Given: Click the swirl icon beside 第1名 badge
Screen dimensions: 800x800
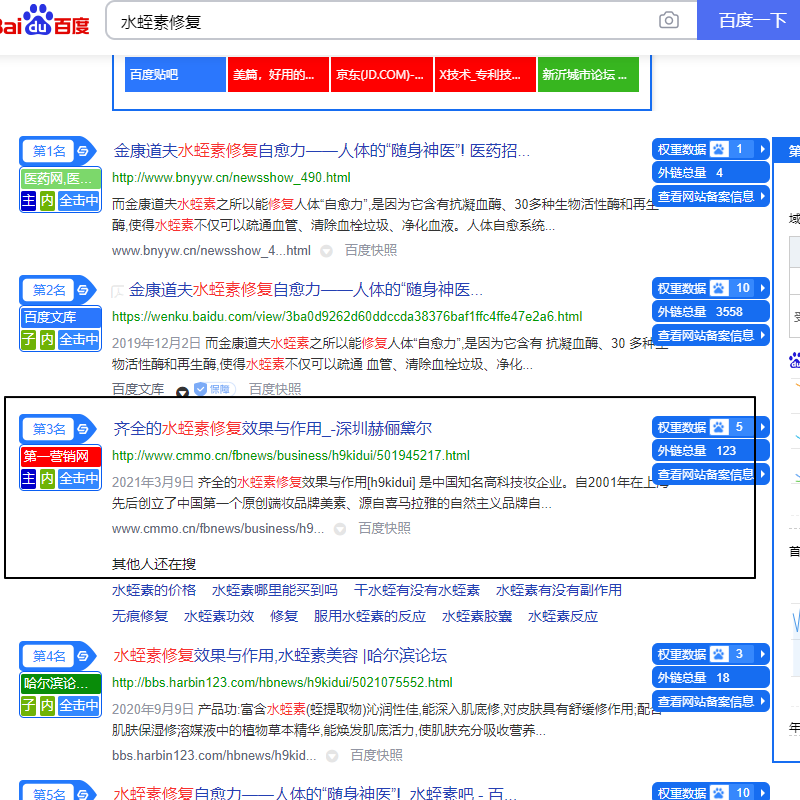Looking at the screenshot, I should click(83, 151).
